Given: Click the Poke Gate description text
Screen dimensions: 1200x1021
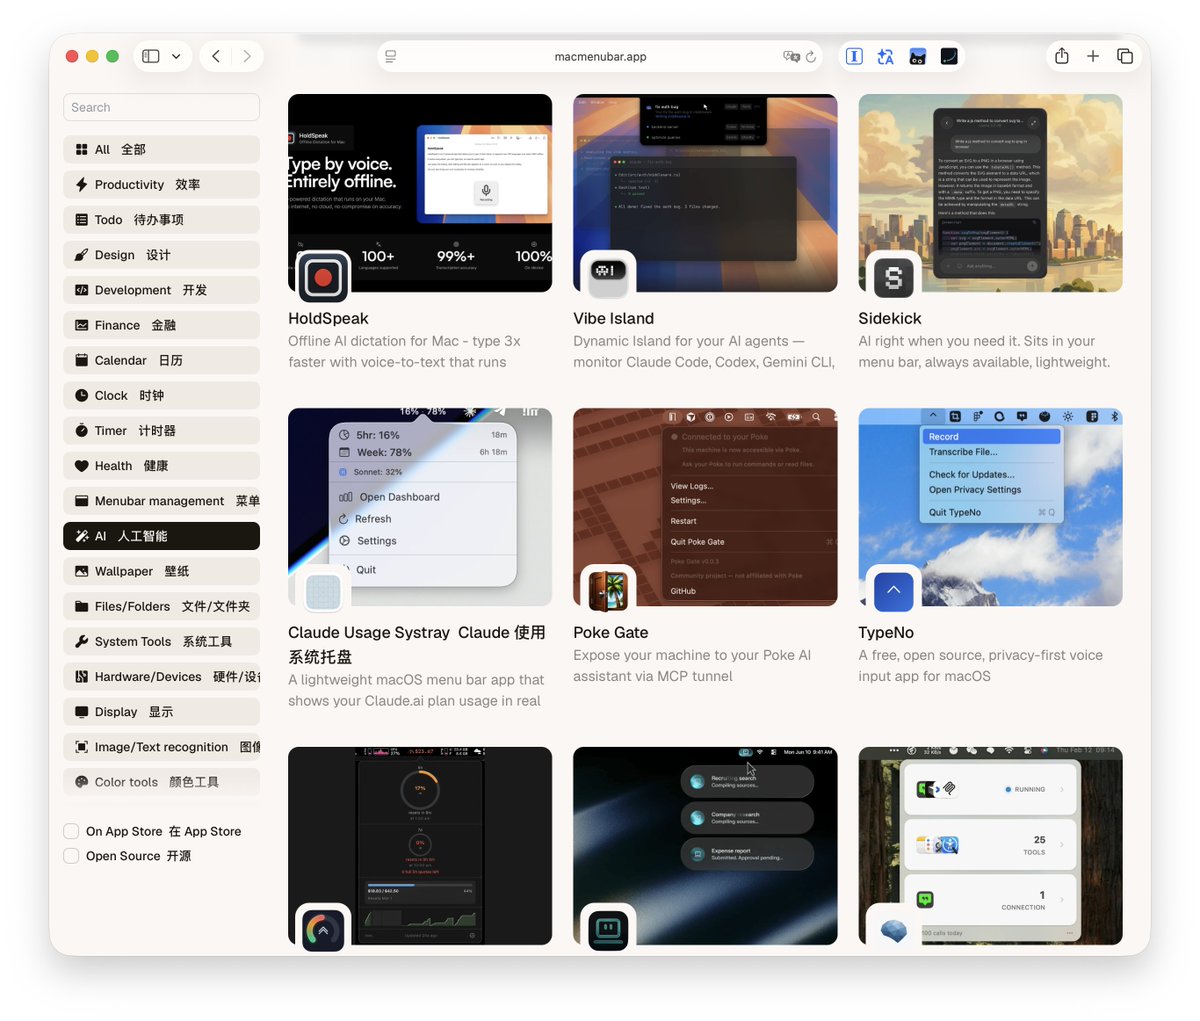Looking at the screenshot, I should [x=692, y=665].
